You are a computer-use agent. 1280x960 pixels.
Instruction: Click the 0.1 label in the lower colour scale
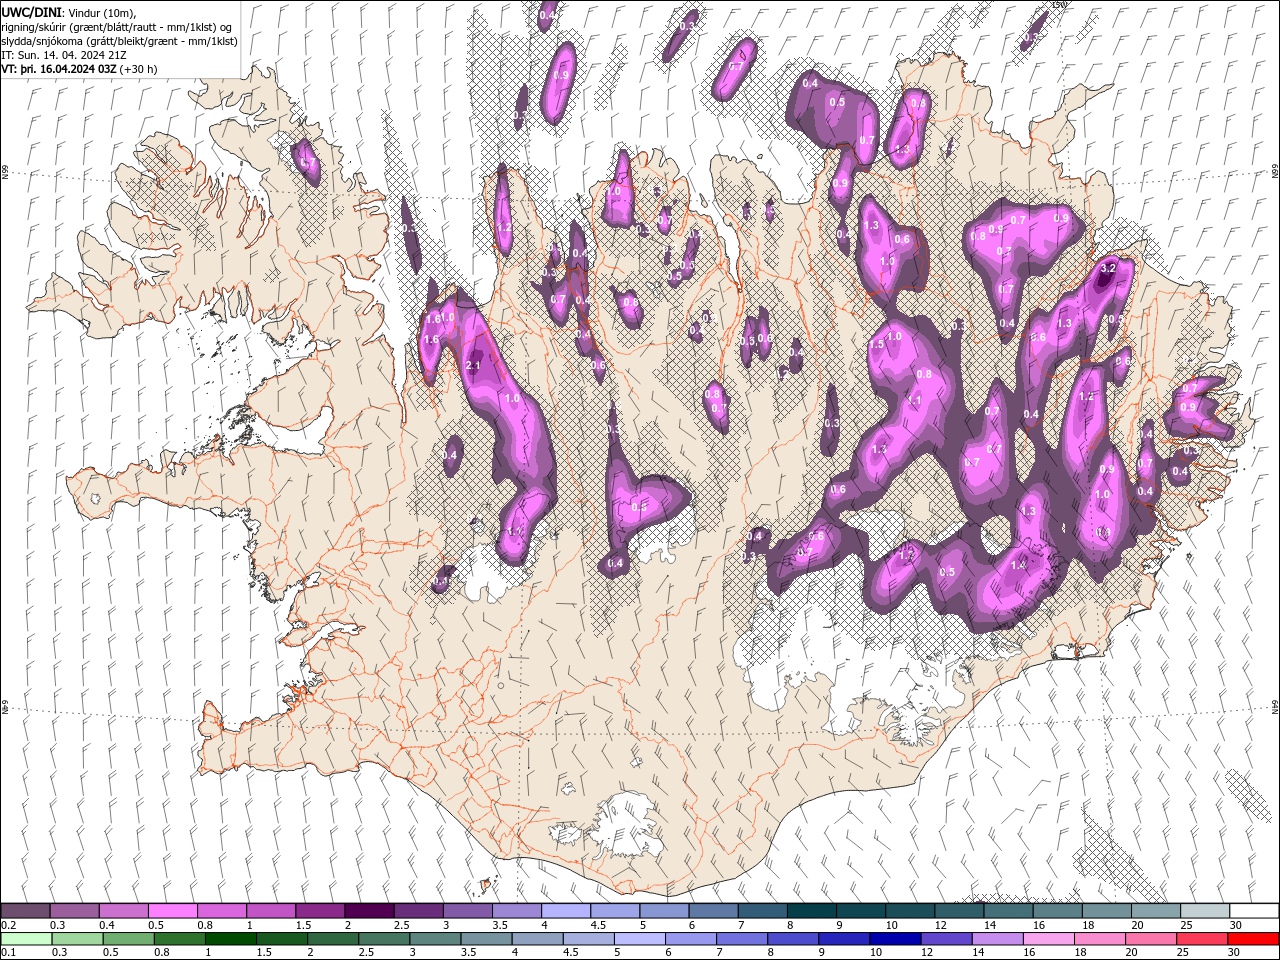(8, 953)
